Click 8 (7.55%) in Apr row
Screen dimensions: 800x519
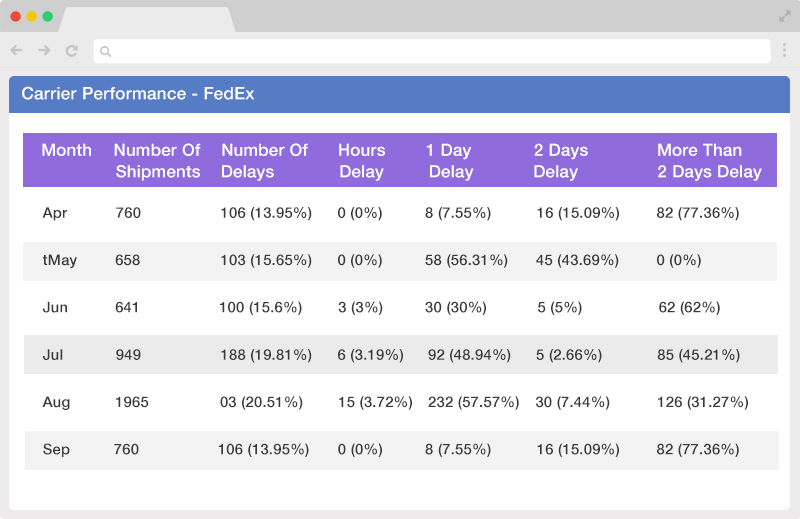coord(458,213)
